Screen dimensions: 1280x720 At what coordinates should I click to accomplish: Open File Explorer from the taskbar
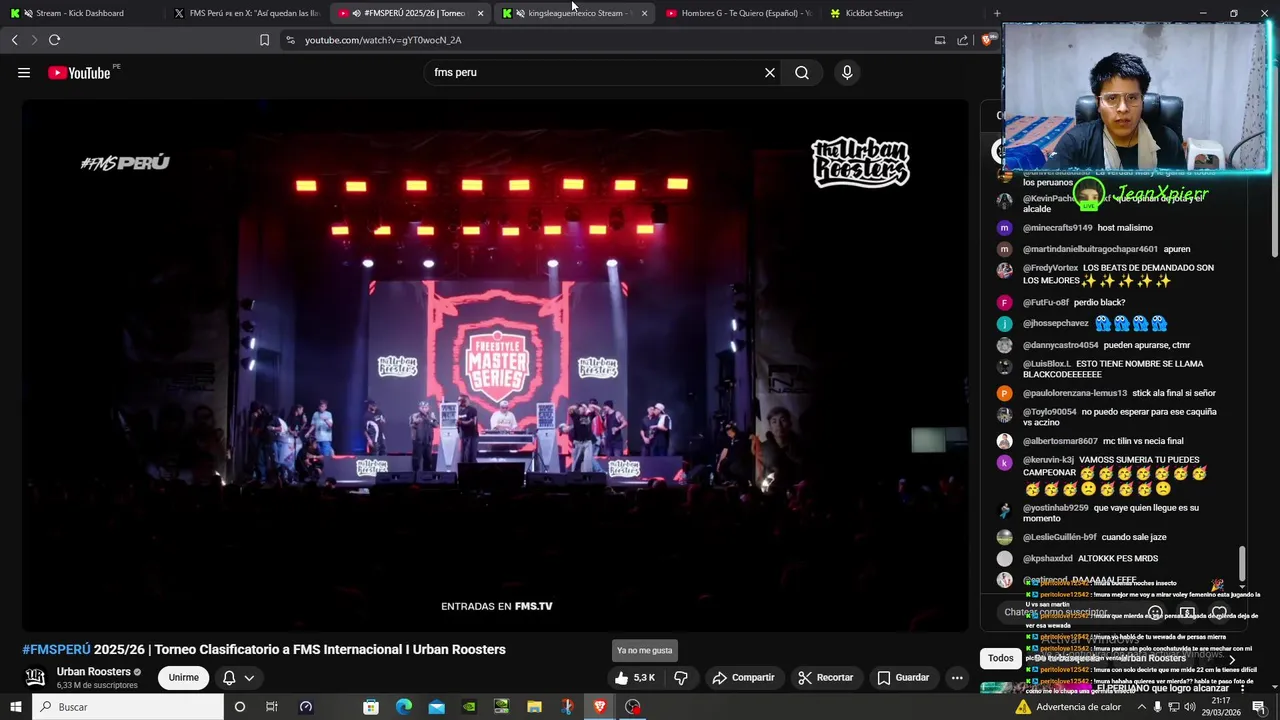pyautogui.click(x=534, y=707)
